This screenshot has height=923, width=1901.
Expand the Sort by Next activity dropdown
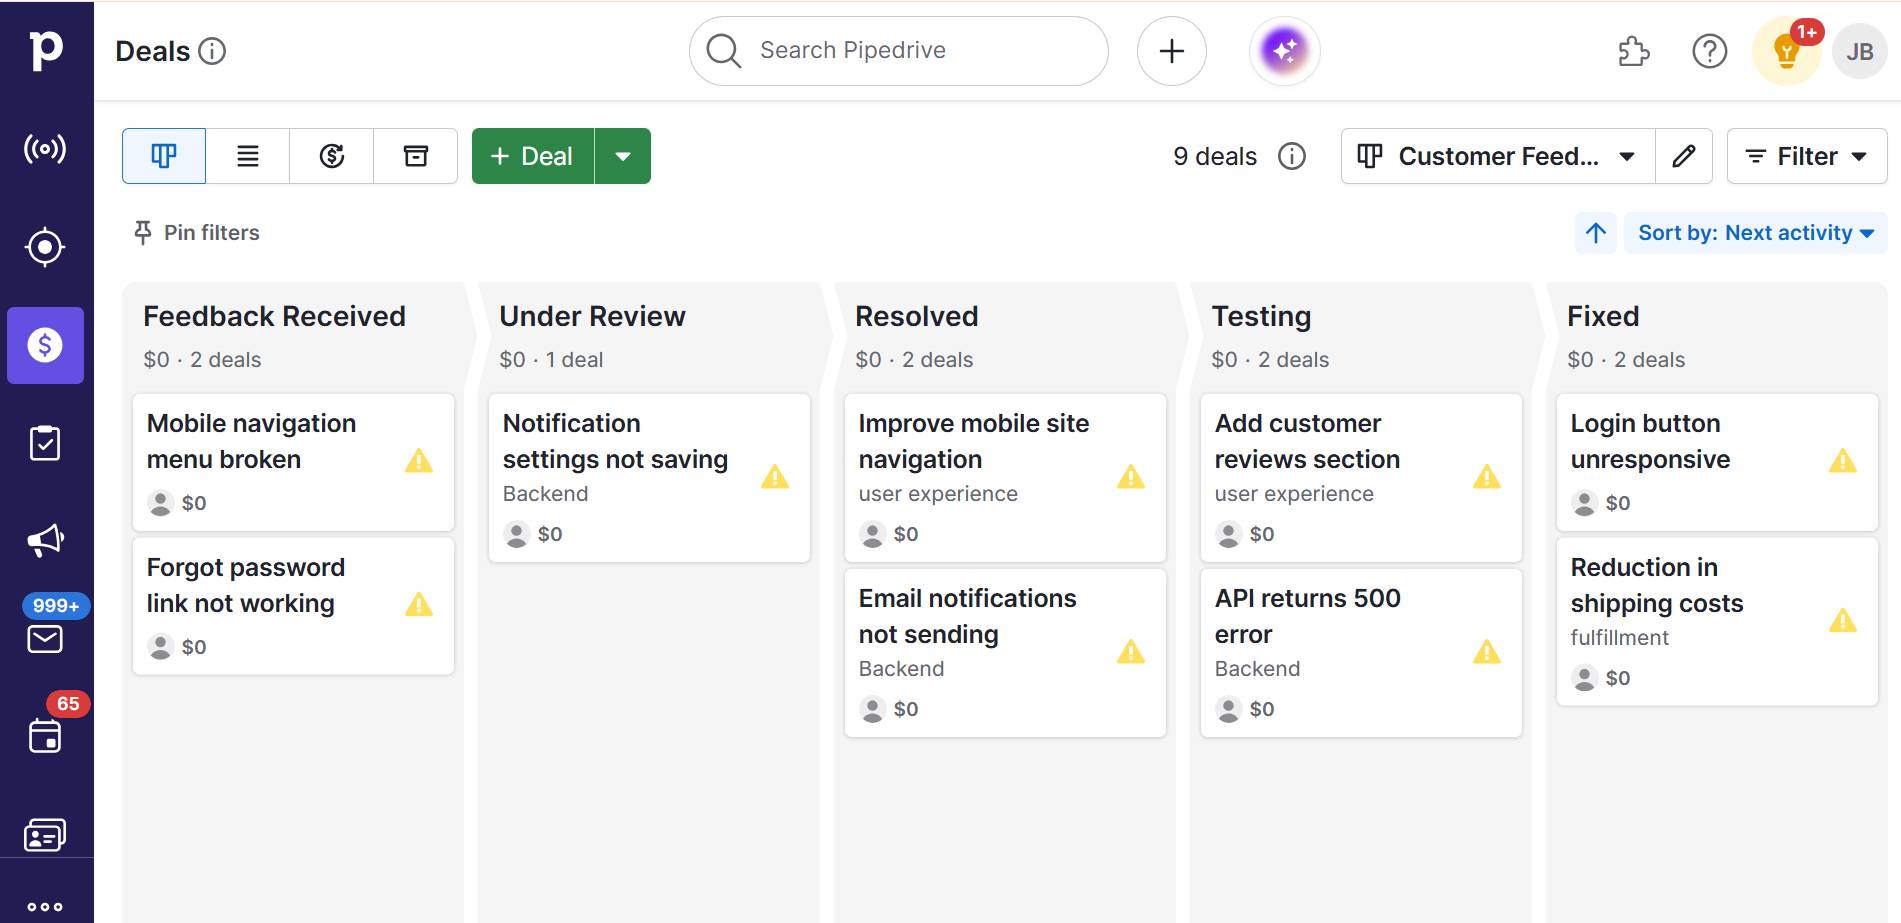tap(1755, 233)
